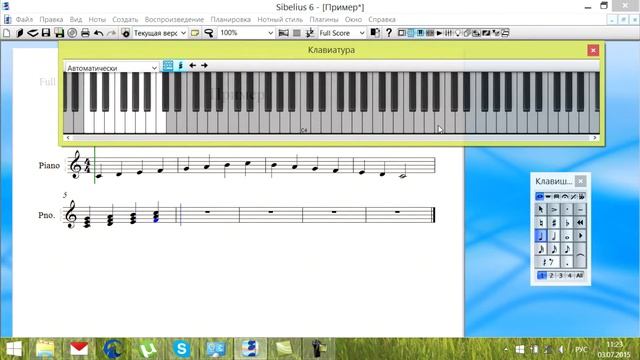This screenshot has height=360, width=640.
Task: Click the rest symbol on the keypad
Action: (547, 262)
